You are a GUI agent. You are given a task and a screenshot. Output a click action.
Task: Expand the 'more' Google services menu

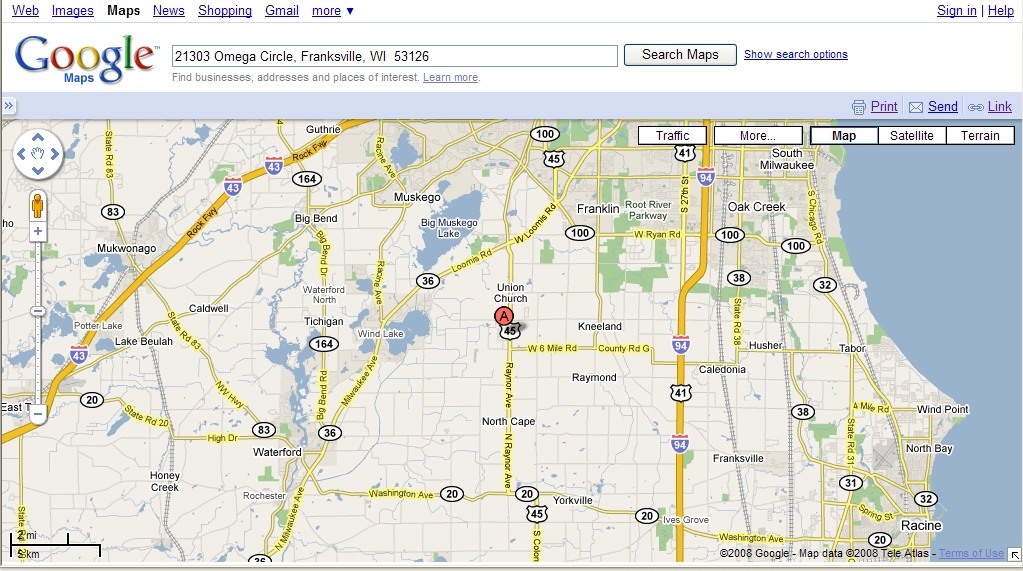[x=332, y=11]
